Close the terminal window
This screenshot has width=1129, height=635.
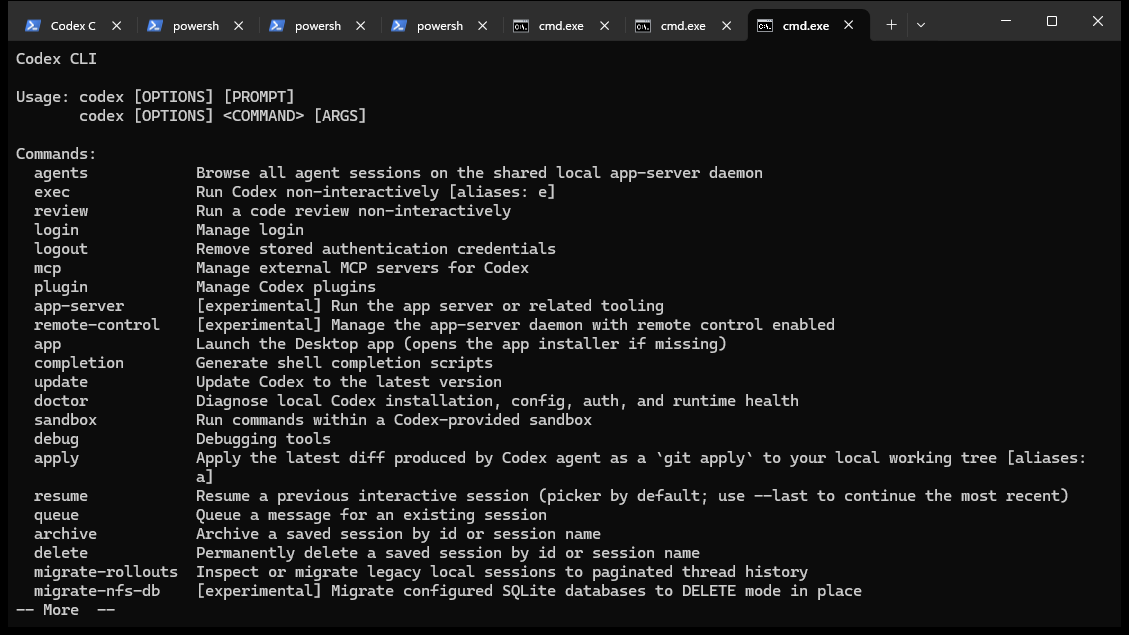[1098, 21]
